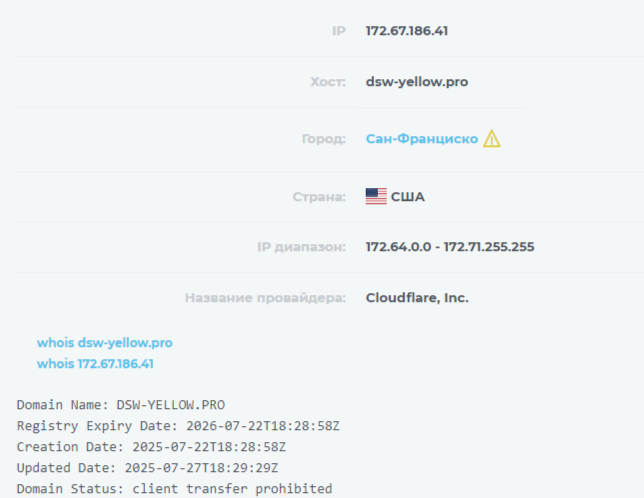The image size is (644, 498).
Task: Follow the whois 172.67.186.41 link
Action: [95, 364]
